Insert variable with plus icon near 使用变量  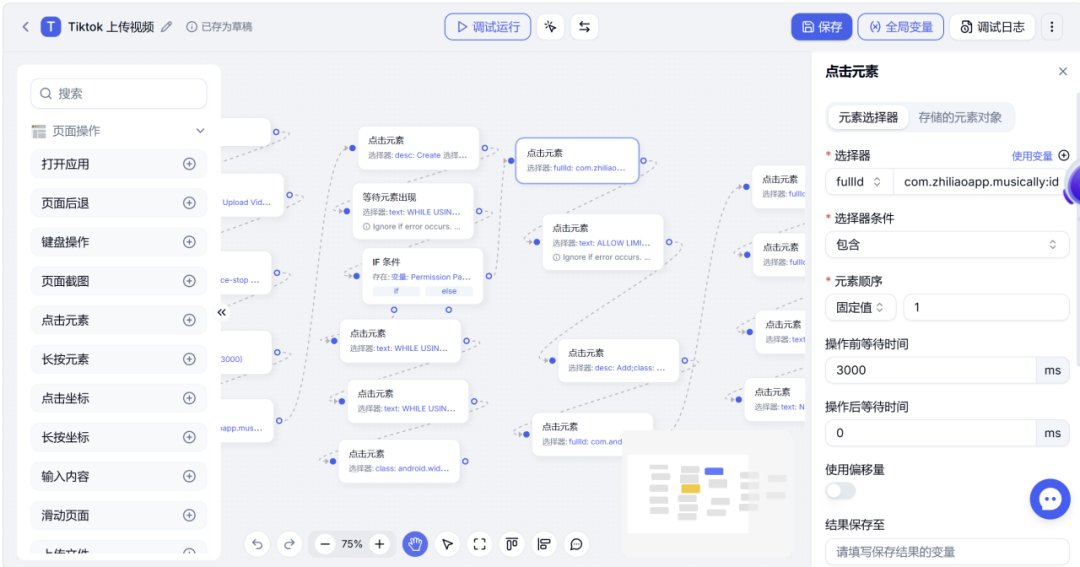(x=1063, y=156)
